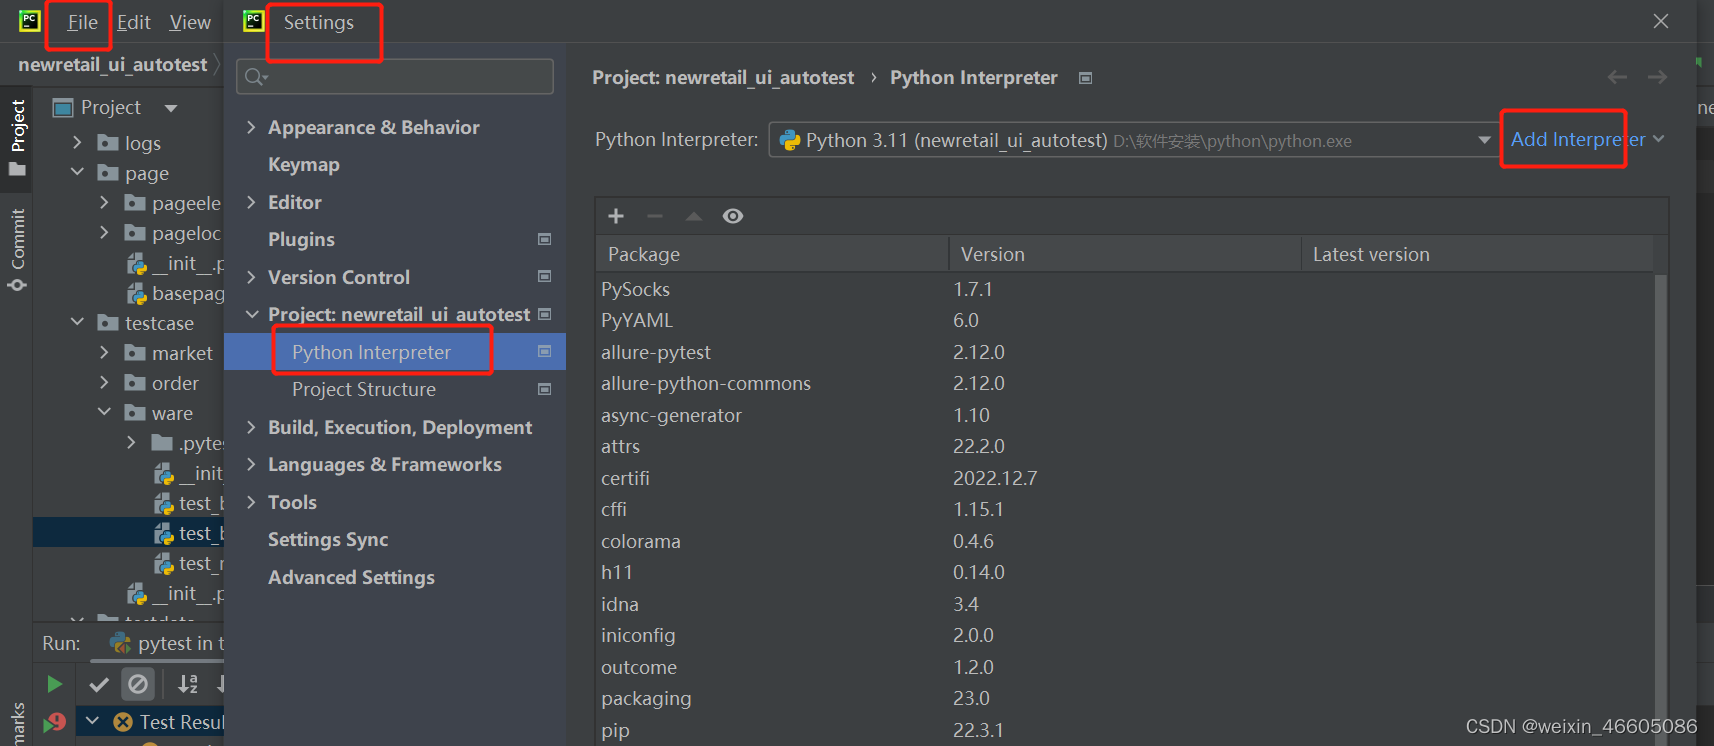Click the uninstall package minus icon

coord(655,216)
